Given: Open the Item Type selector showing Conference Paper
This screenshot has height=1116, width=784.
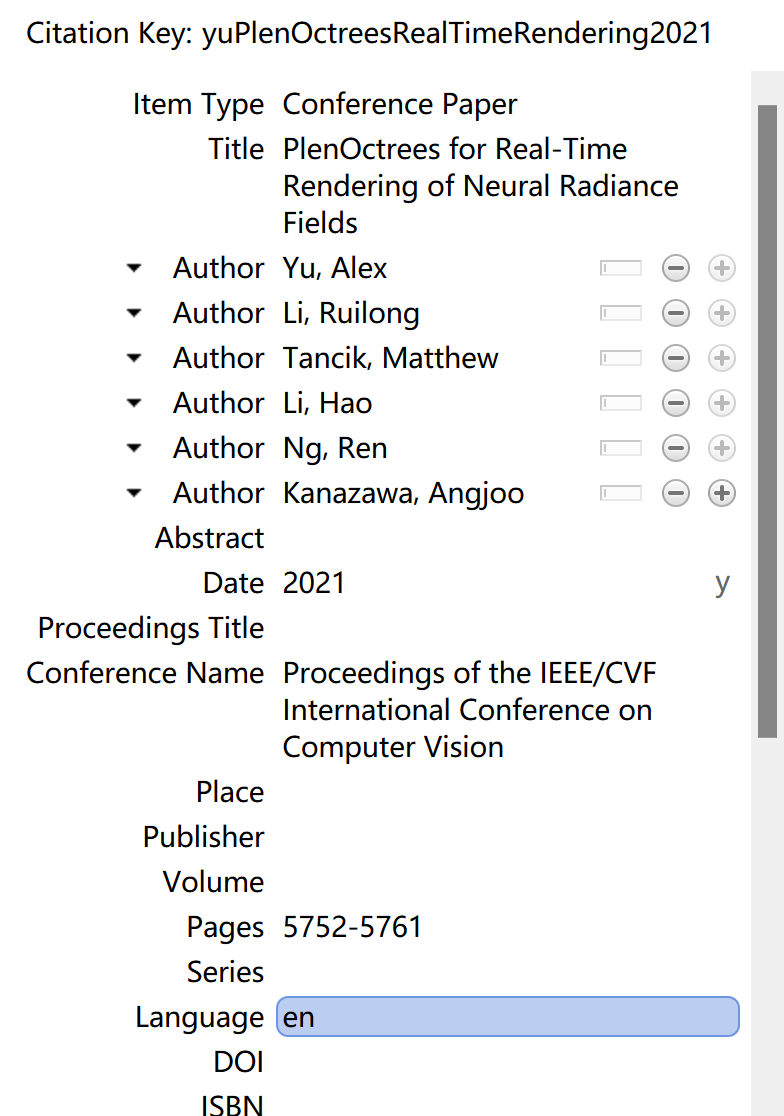Looking at the screenshot, I should [x=400, y=104].
